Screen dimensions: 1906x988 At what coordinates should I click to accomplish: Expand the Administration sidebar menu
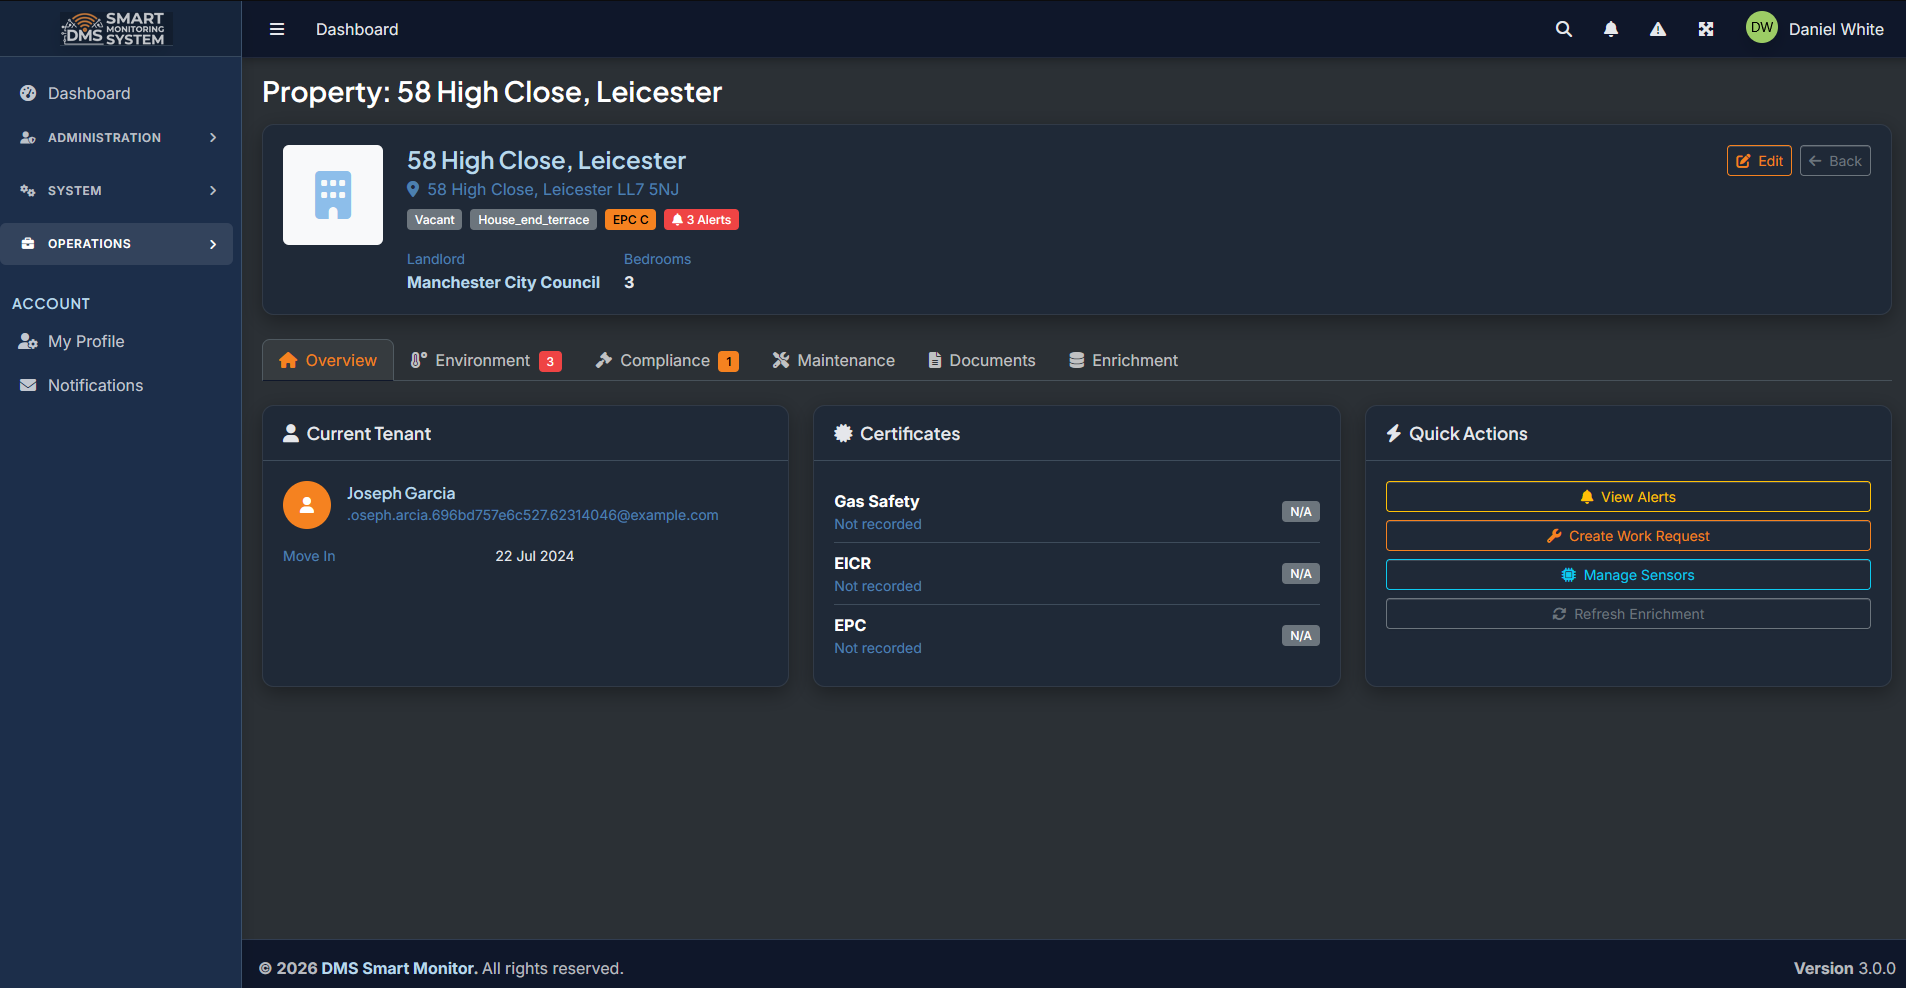coord(117,138)
